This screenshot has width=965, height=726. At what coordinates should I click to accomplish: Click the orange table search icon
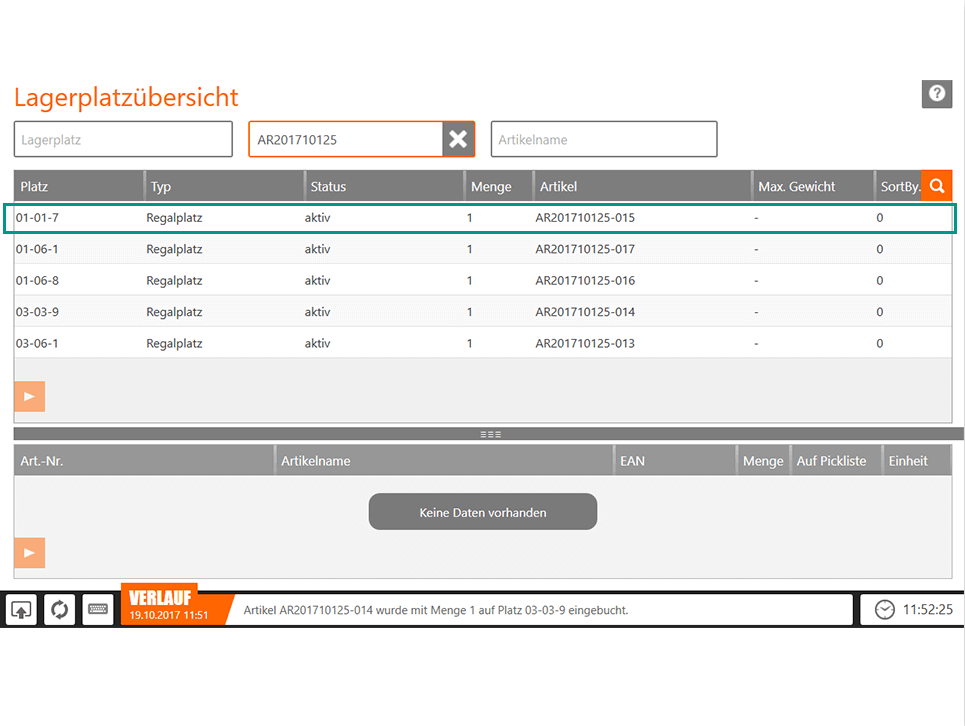tap(936, 186)
